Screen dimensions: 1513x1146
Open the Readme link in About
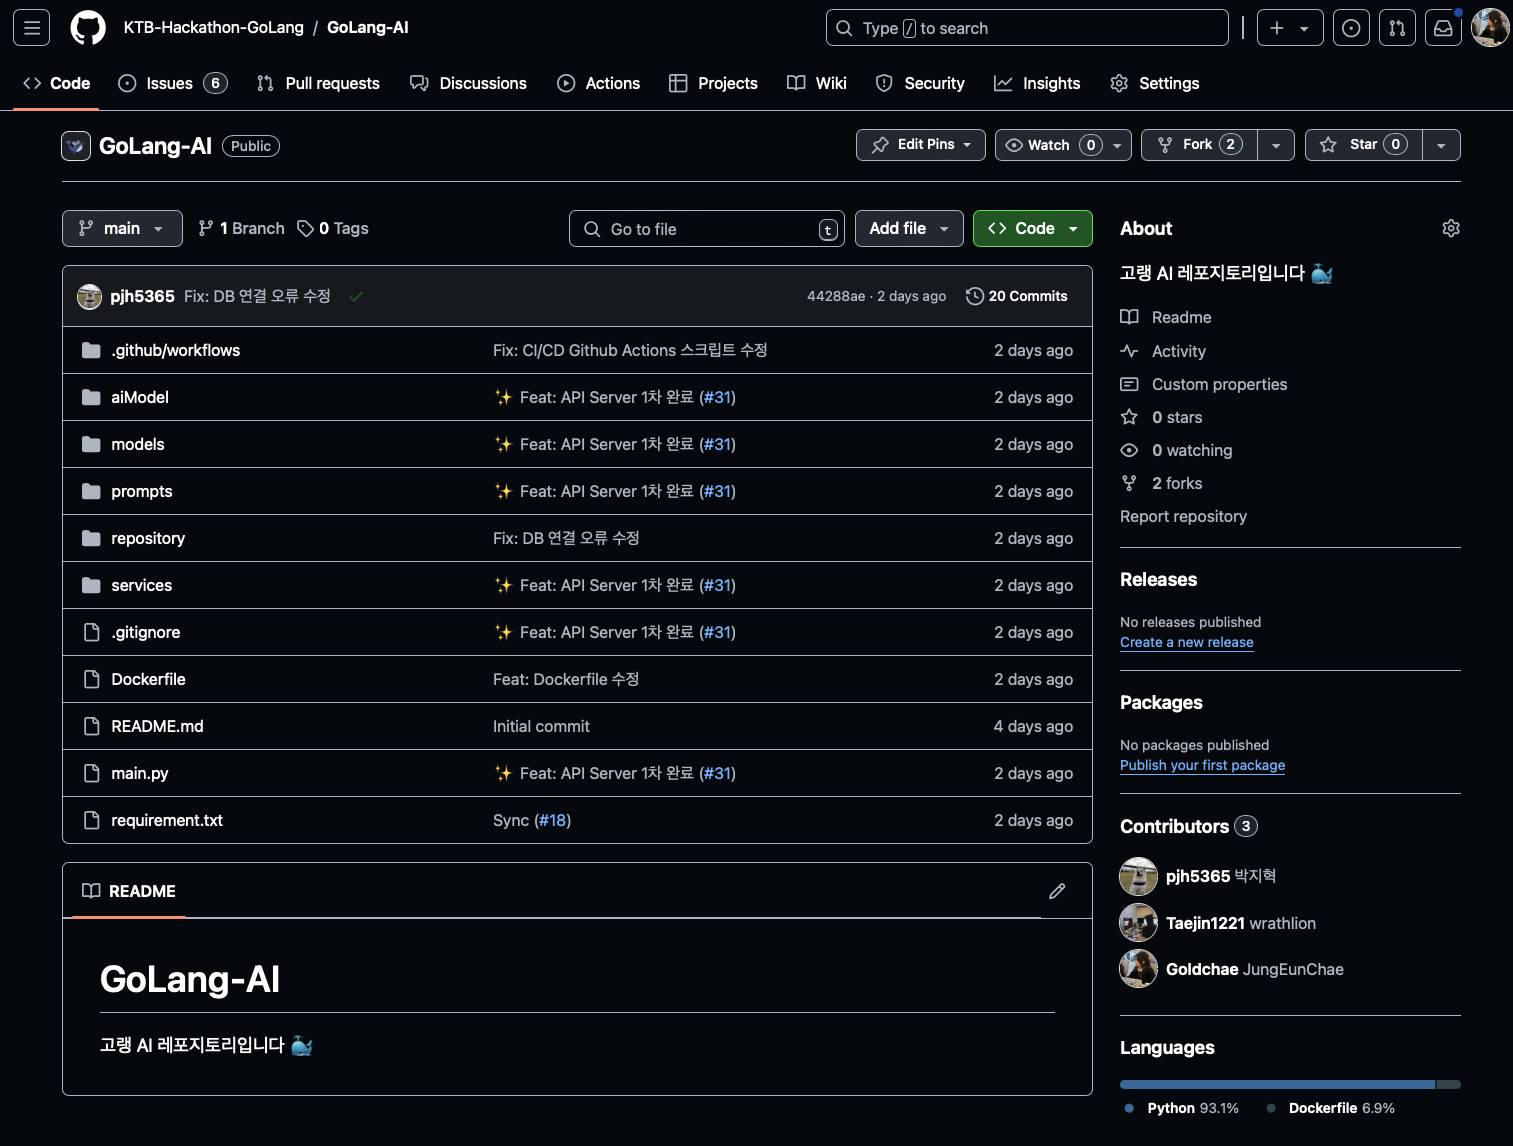(1166, 317)
